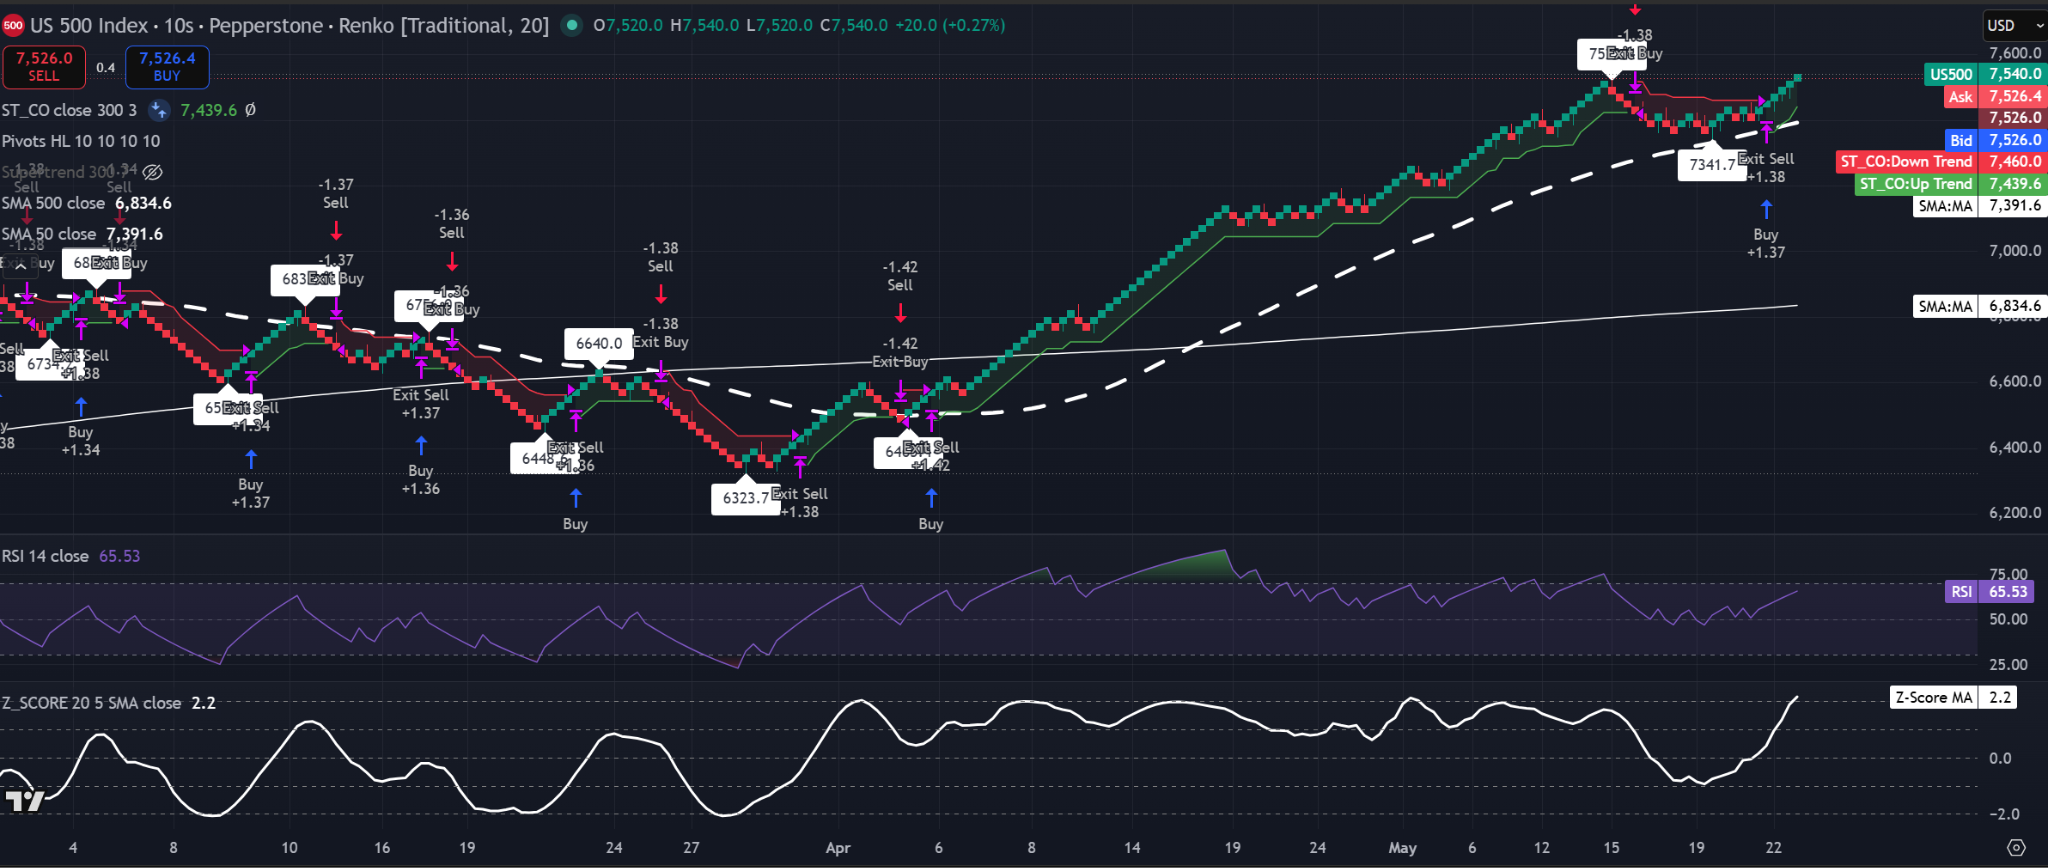Click the Apr label on time axis
Screen dimensions: 2048x868
838,848
